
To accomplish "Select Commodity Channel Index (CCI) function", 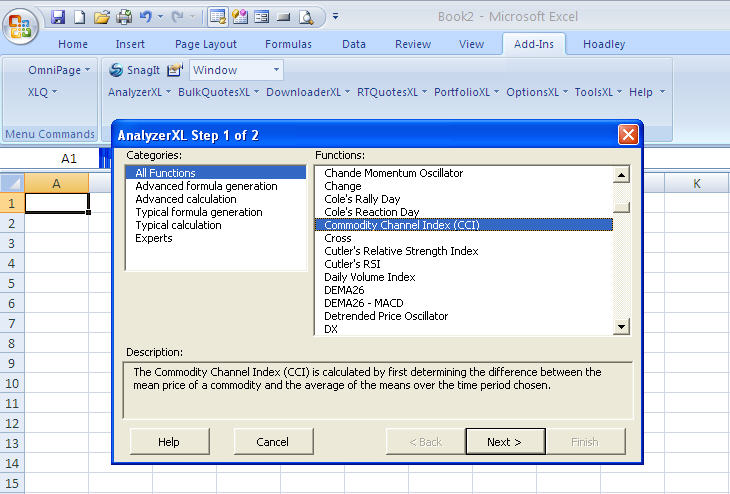I will pos(464,225).
